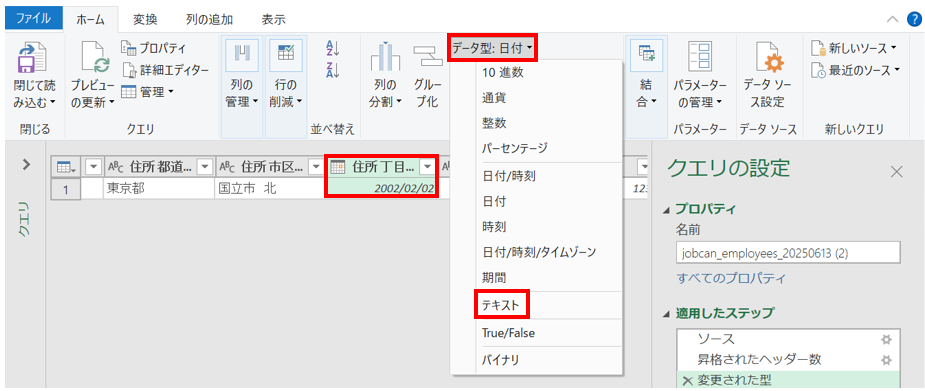Choose 時刻 data type

(x=493, y=226)
